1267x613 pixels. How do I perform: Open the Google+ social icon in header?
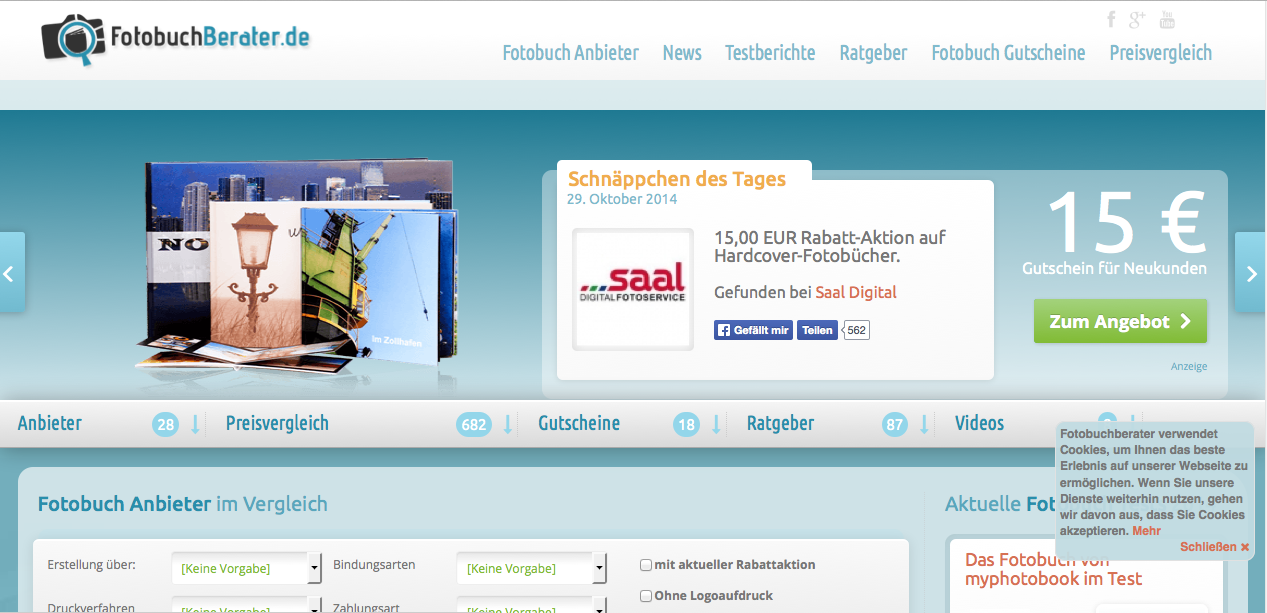1137,20
